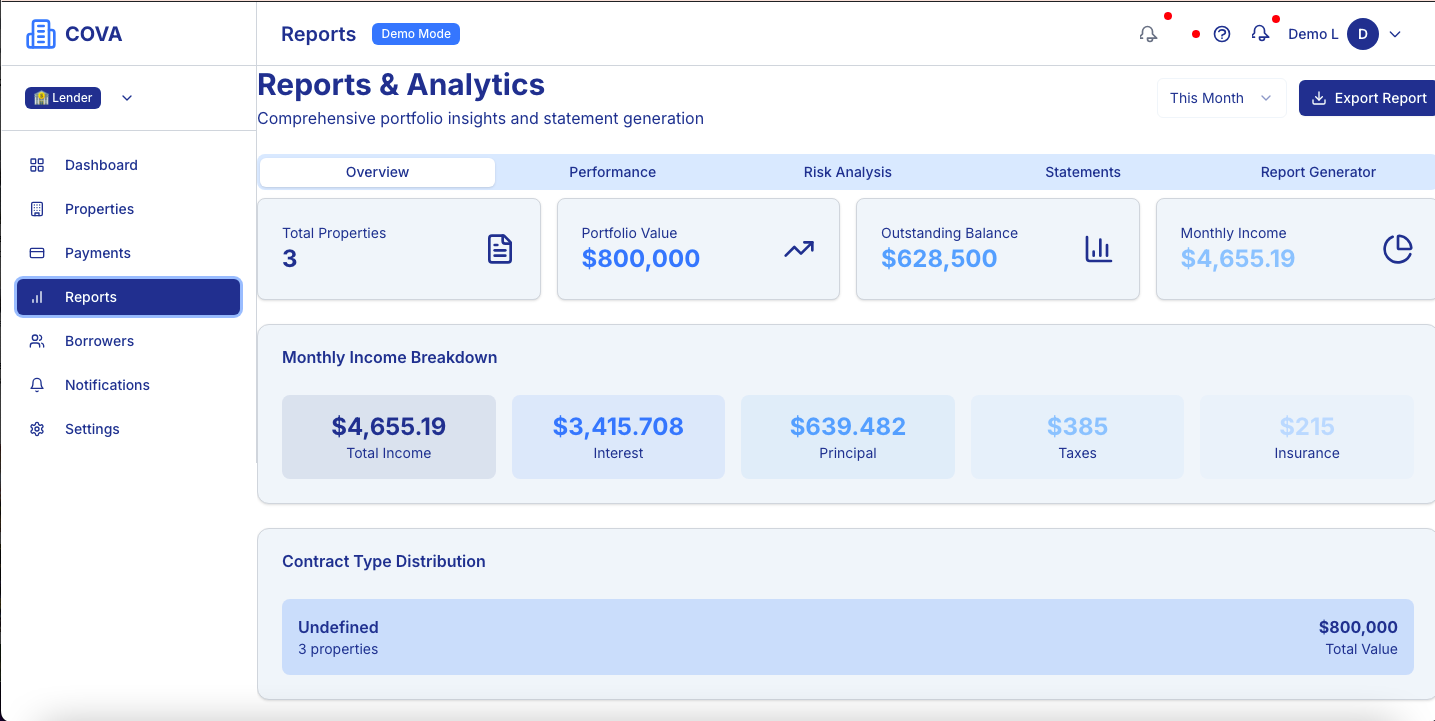Viewport: 1435px width, 721px height.
Task: Click the help question-mark icon in the header
Action: click(x=1222, y=33)
